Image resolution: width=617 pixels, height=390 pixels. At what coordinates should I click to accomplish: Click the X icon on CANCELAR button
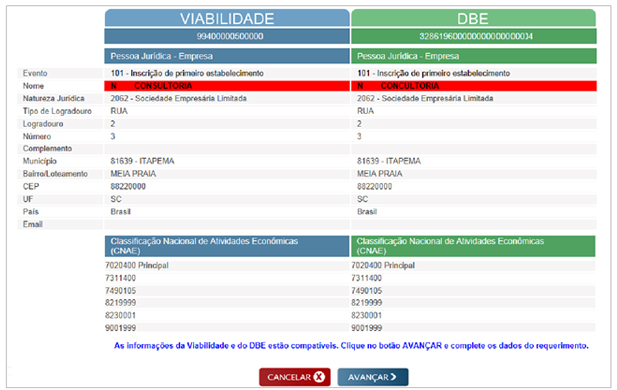click(x=319, y=377)
